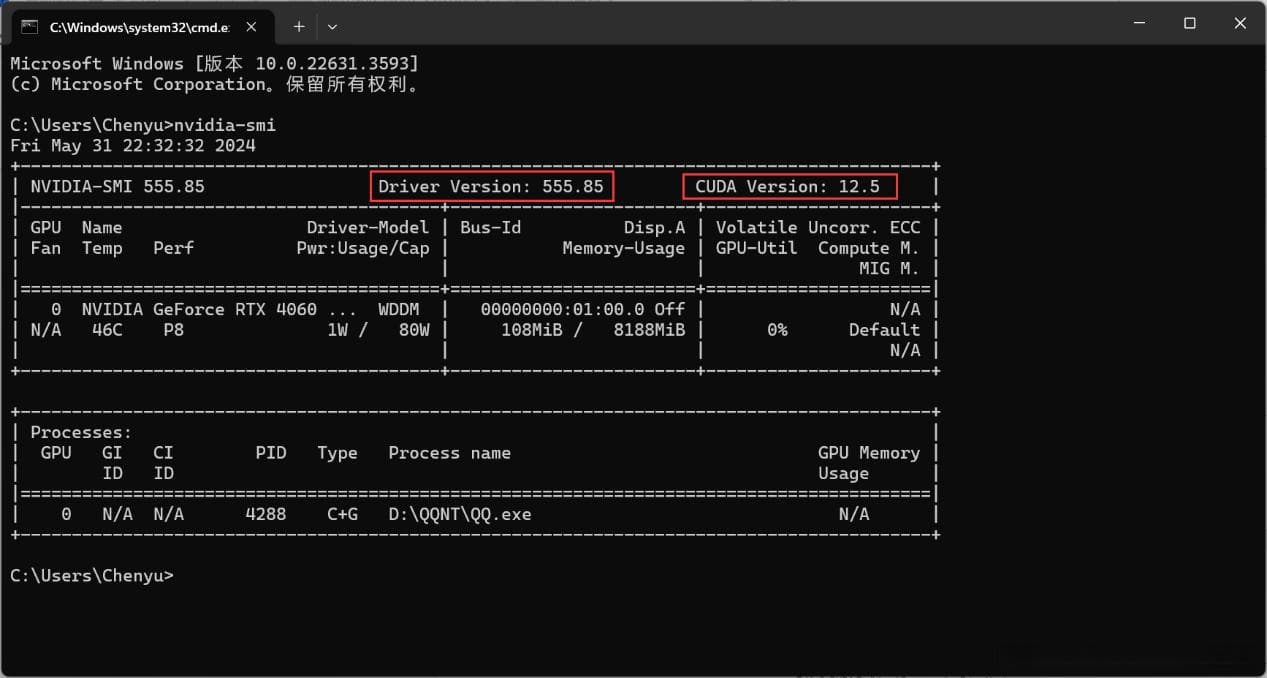Open a new terminal tab
Screen dimensions: 1267x678
[298, 27]
